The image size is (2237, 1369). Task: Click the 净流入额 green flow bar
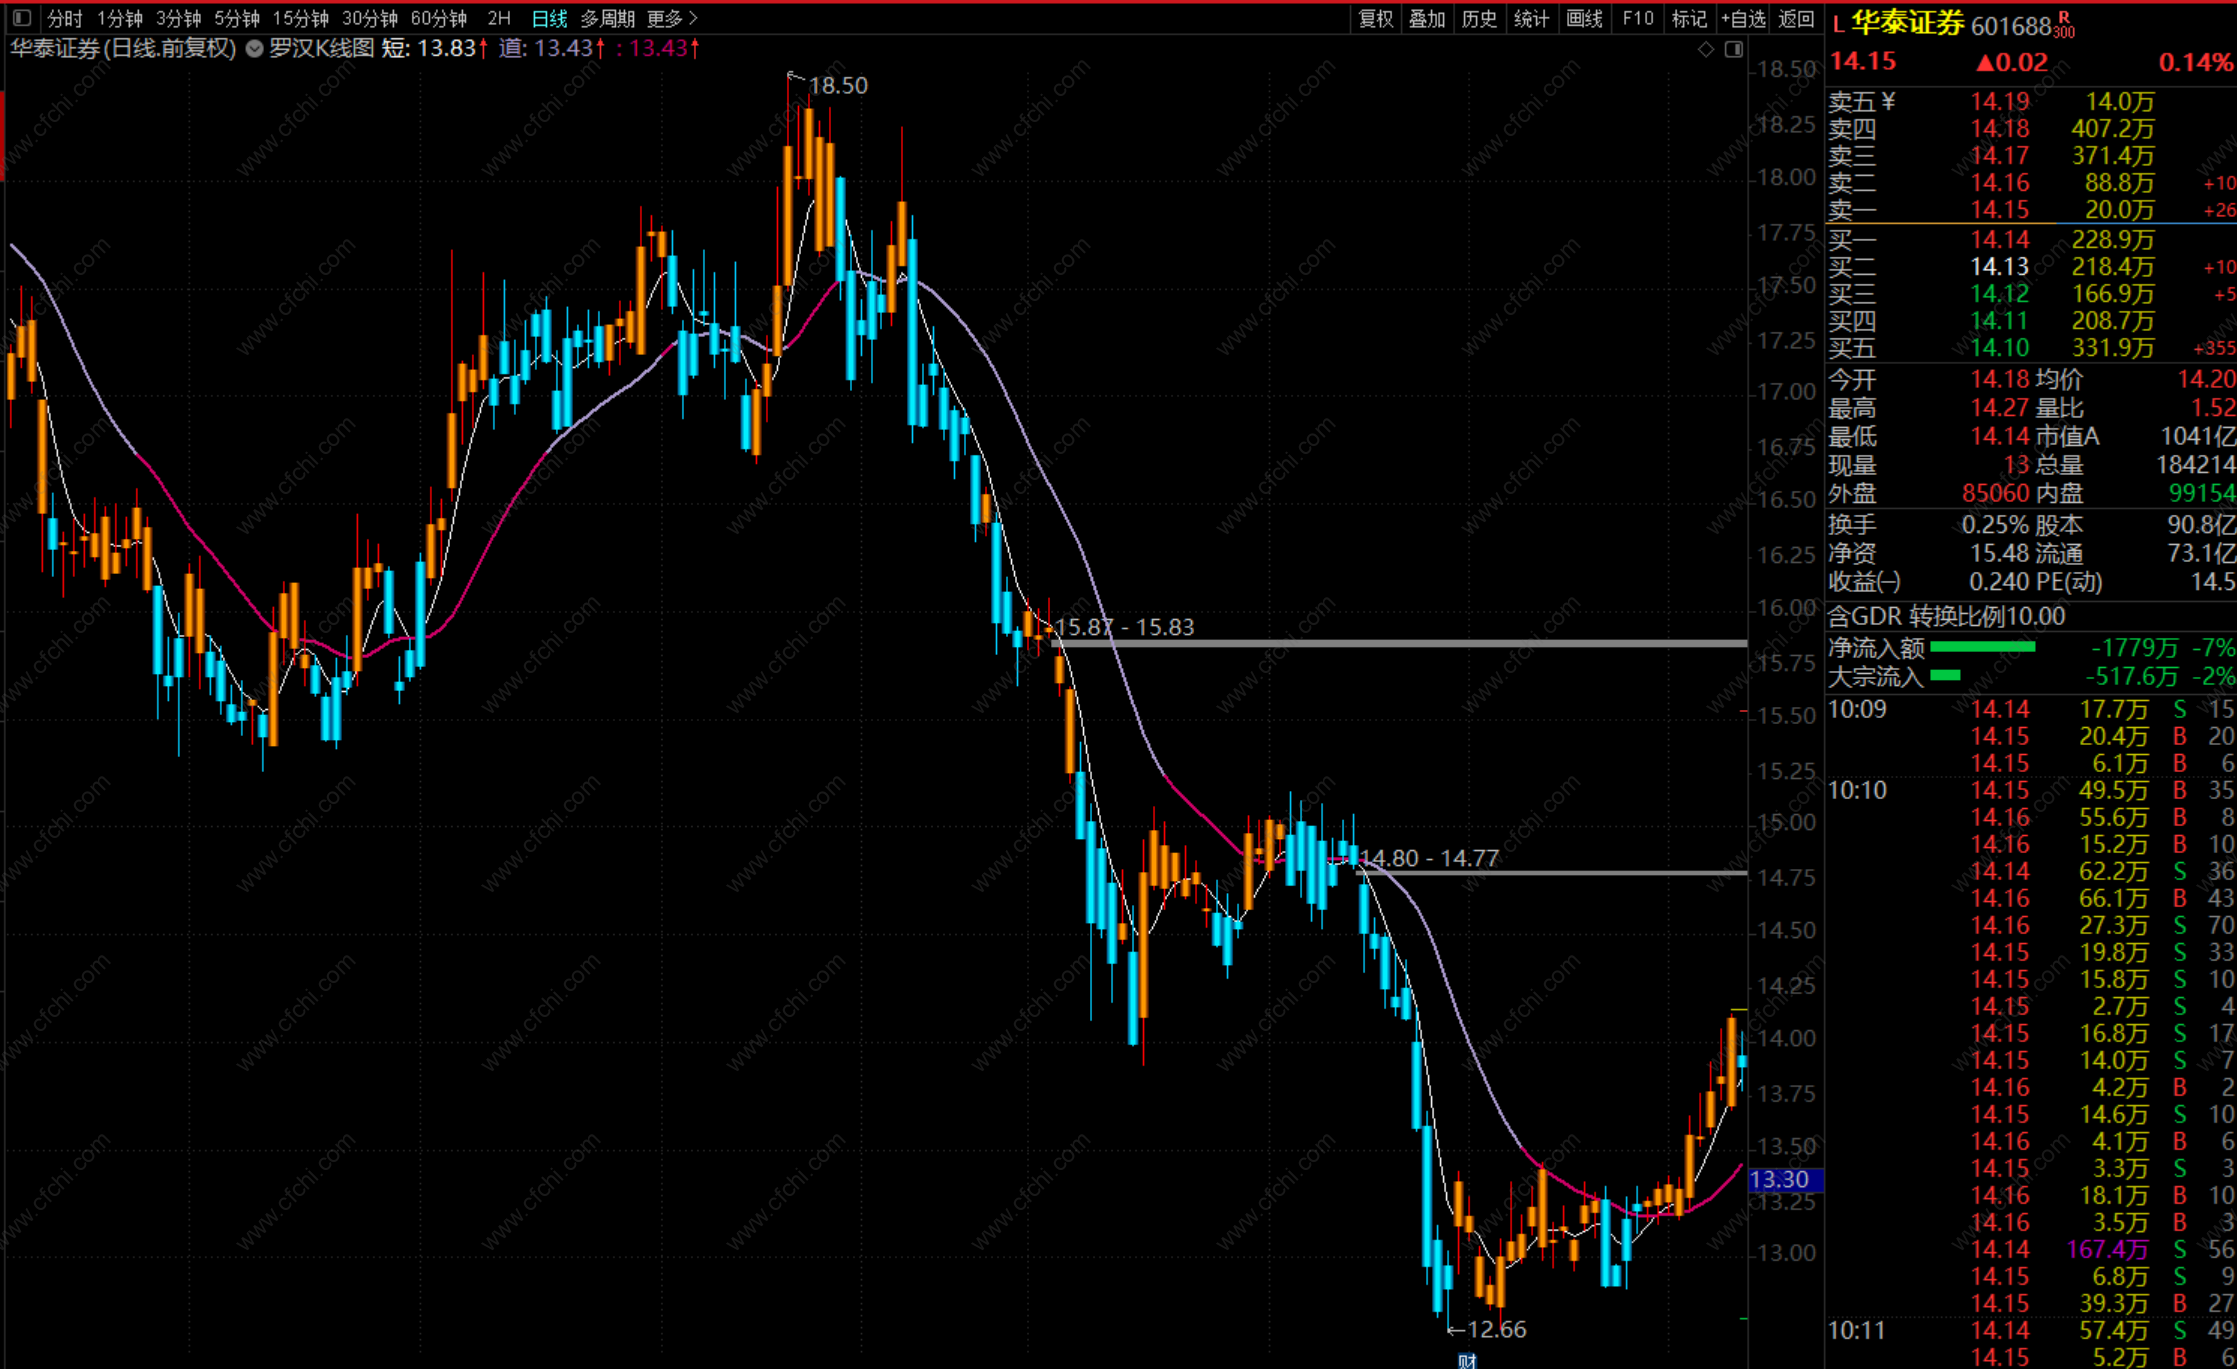coord(1982,647)
